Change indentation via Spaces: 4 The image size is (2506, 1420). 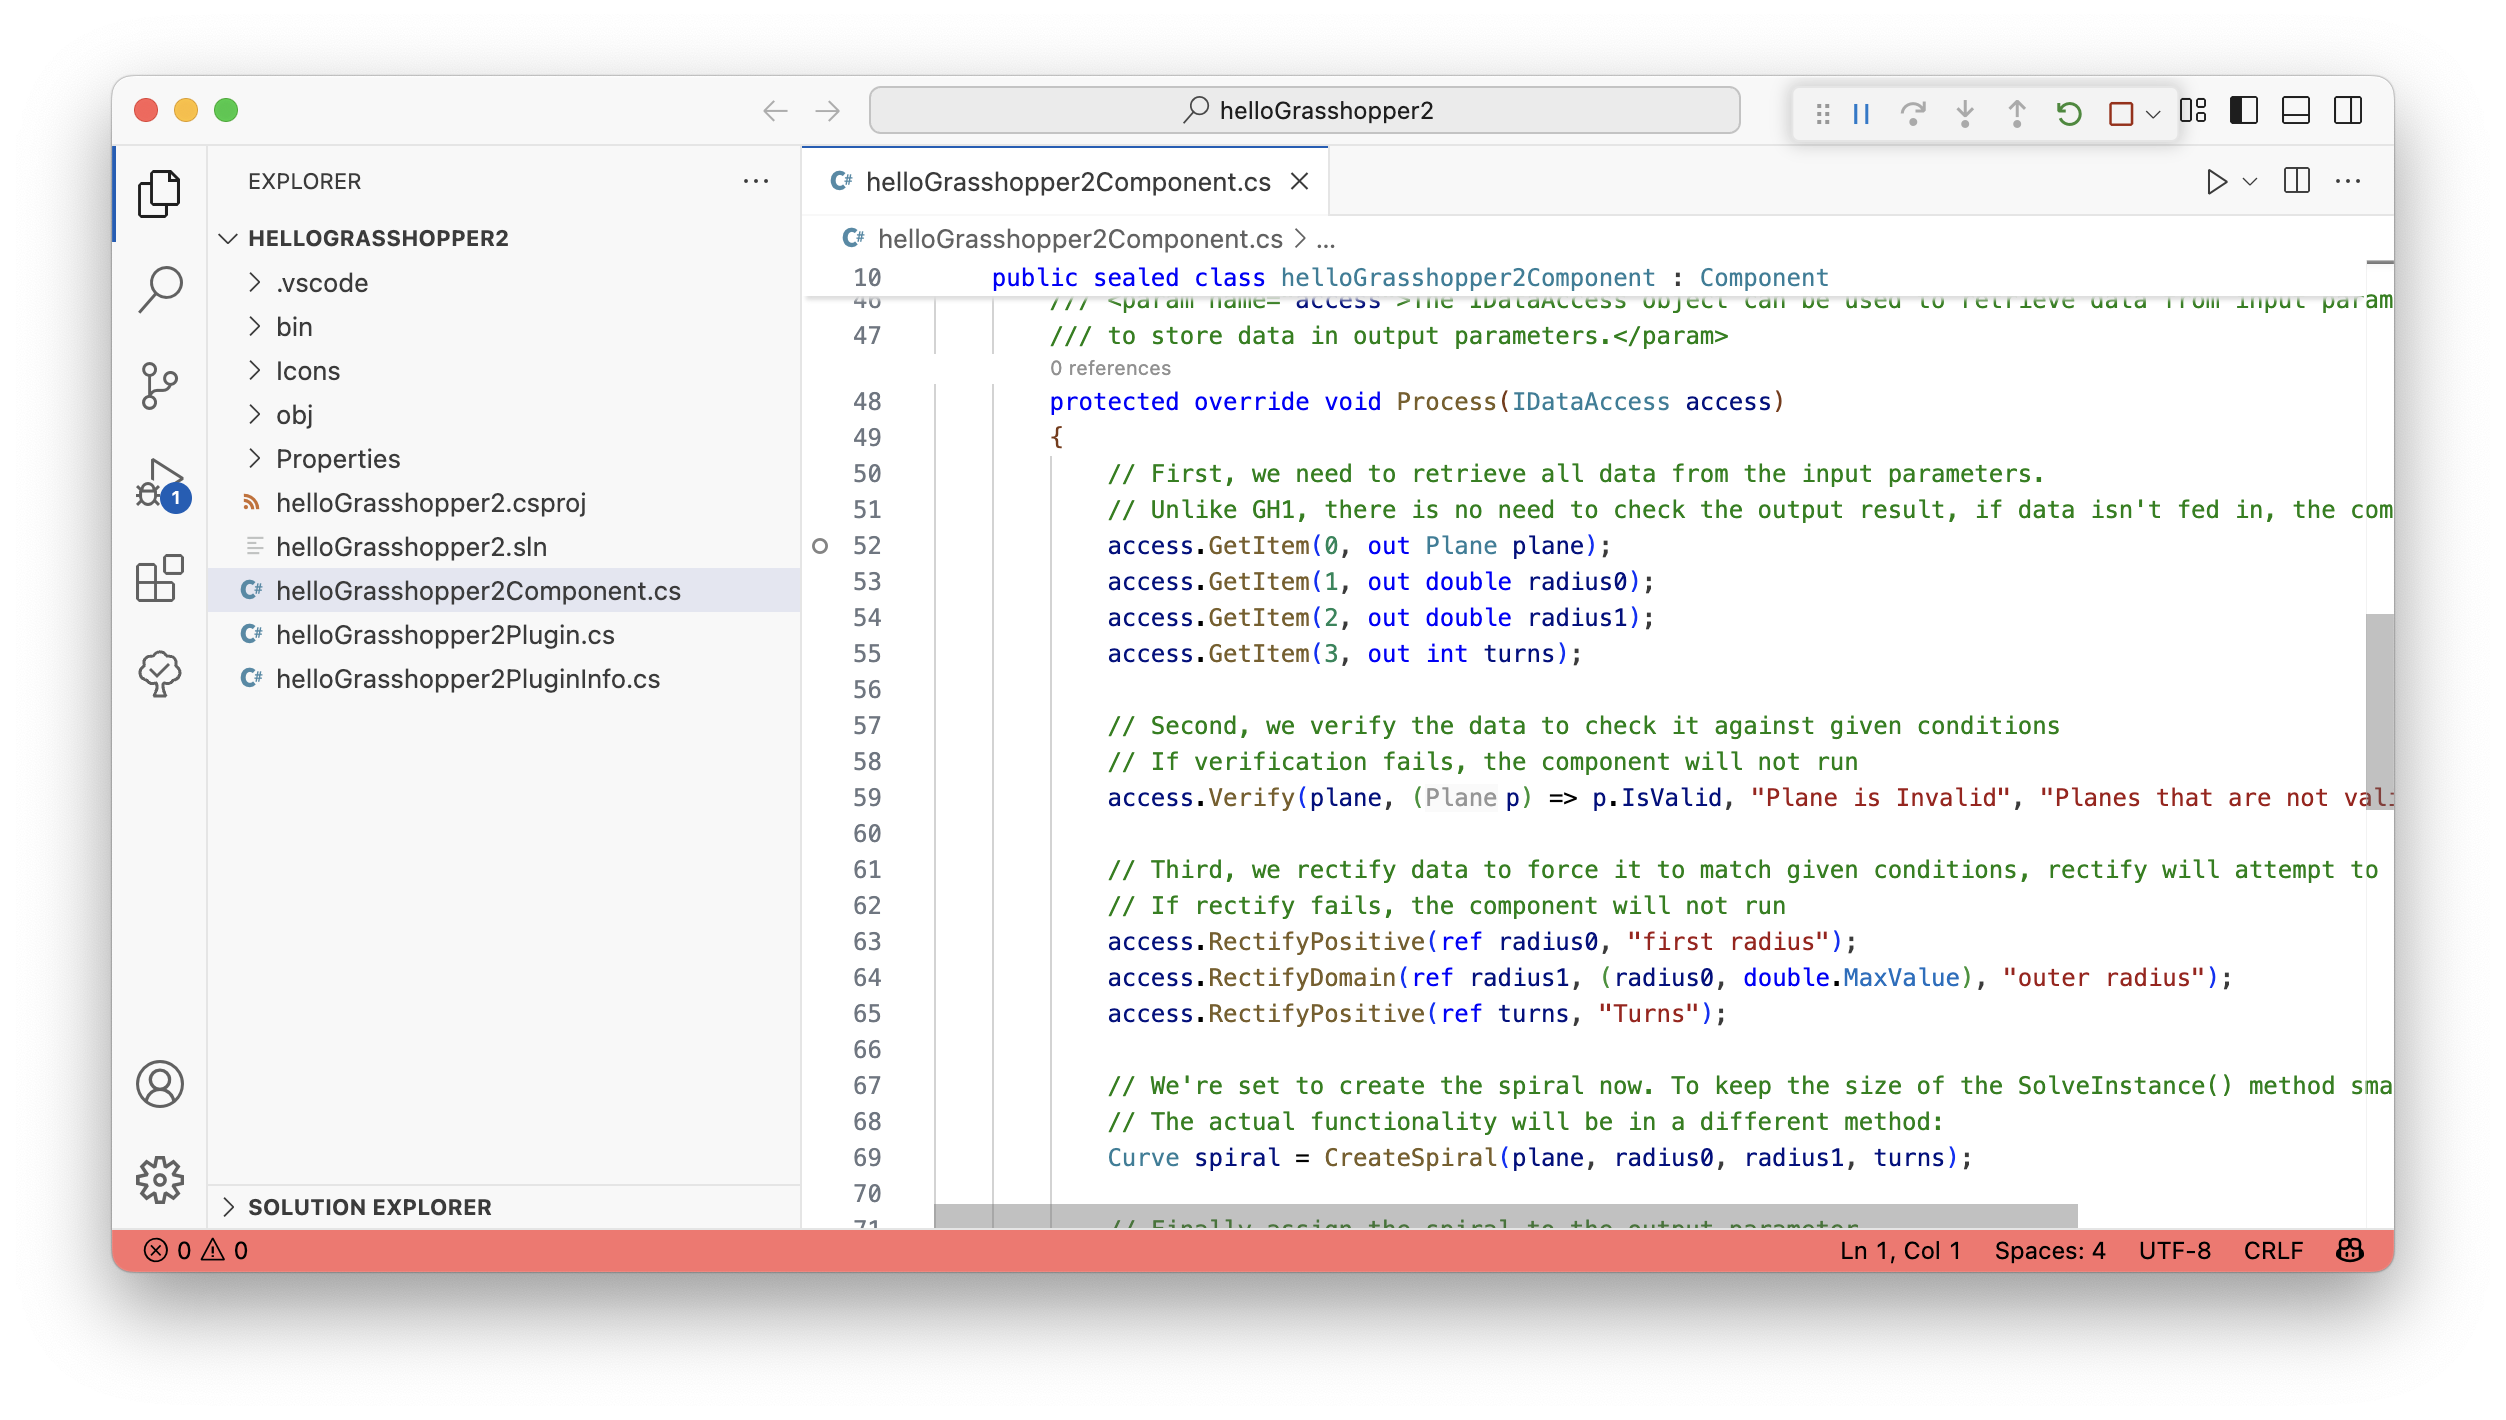[2050, 1250]
